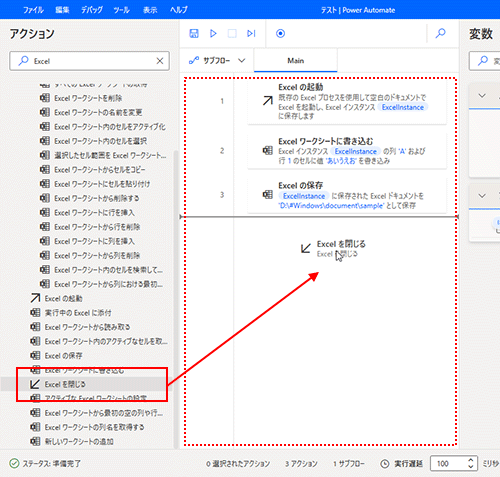Decrease 実行遅延 with the stepper down arrow
The width and height of the screenshot is (500, 477).
471,467
